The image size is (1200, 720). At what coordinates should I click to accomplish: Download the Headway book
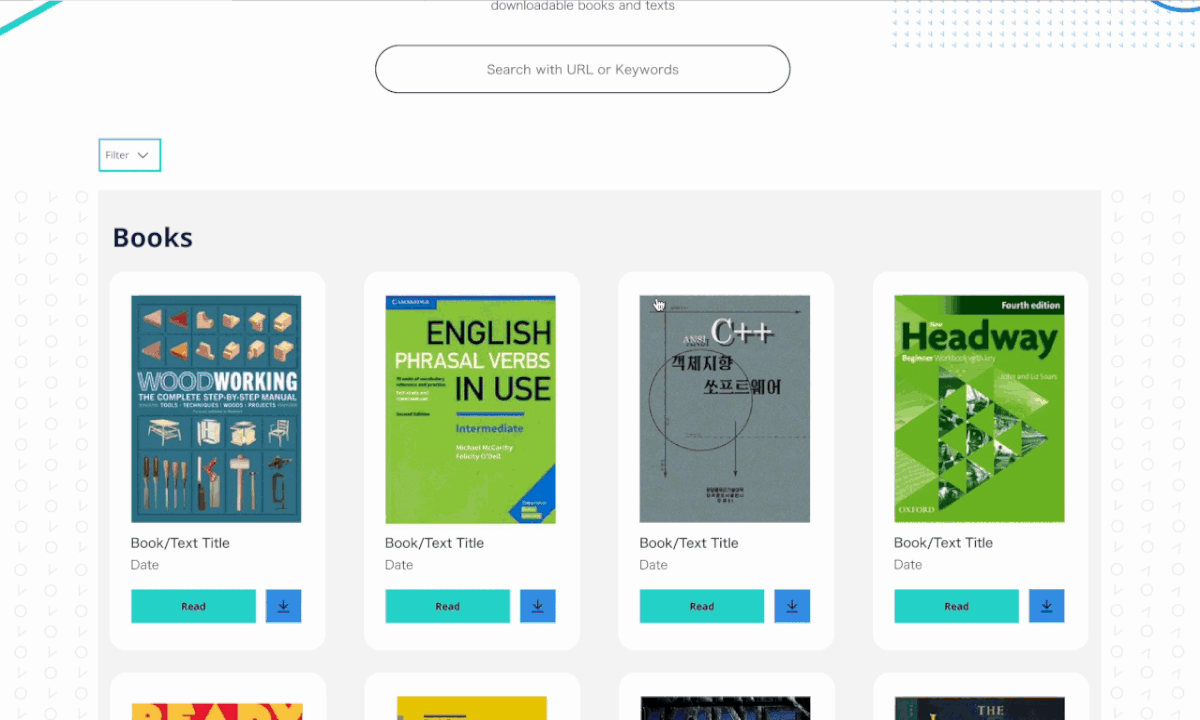[x=1046, y=606]
